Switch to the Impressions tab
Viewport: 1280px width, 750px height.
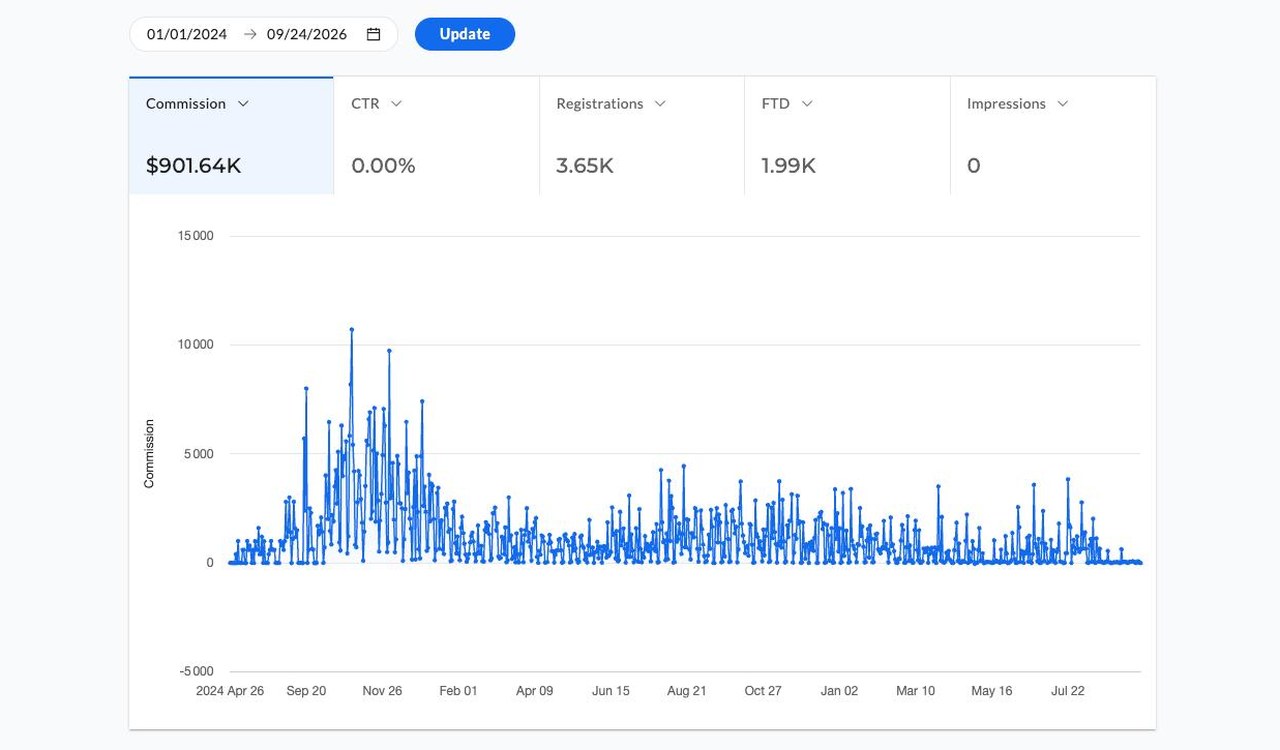(x=1053, y=135)
